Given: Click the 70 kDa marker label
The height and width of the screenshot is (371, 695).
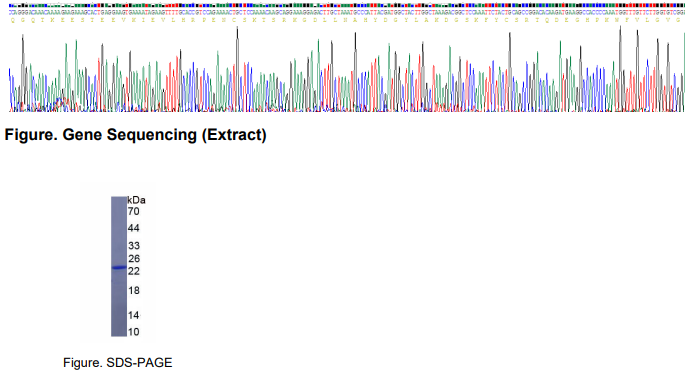Looking at the screenshot, I should [x=133, y=211].
